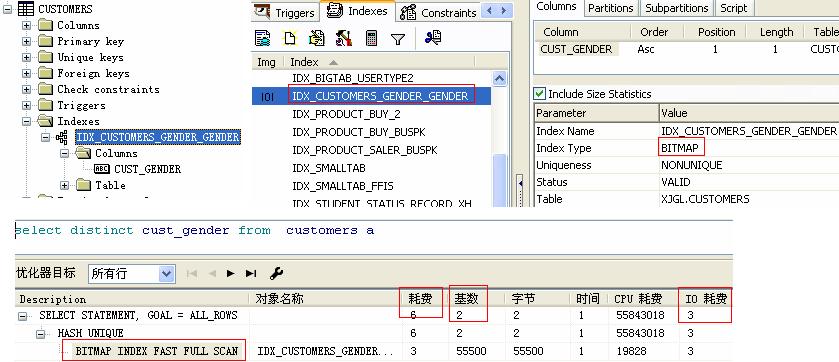Image resolution: width=839 pixels, height=362 pixels.
Task: Click the IOI bitmap icon in index list
Action: [x=268, y=97]
